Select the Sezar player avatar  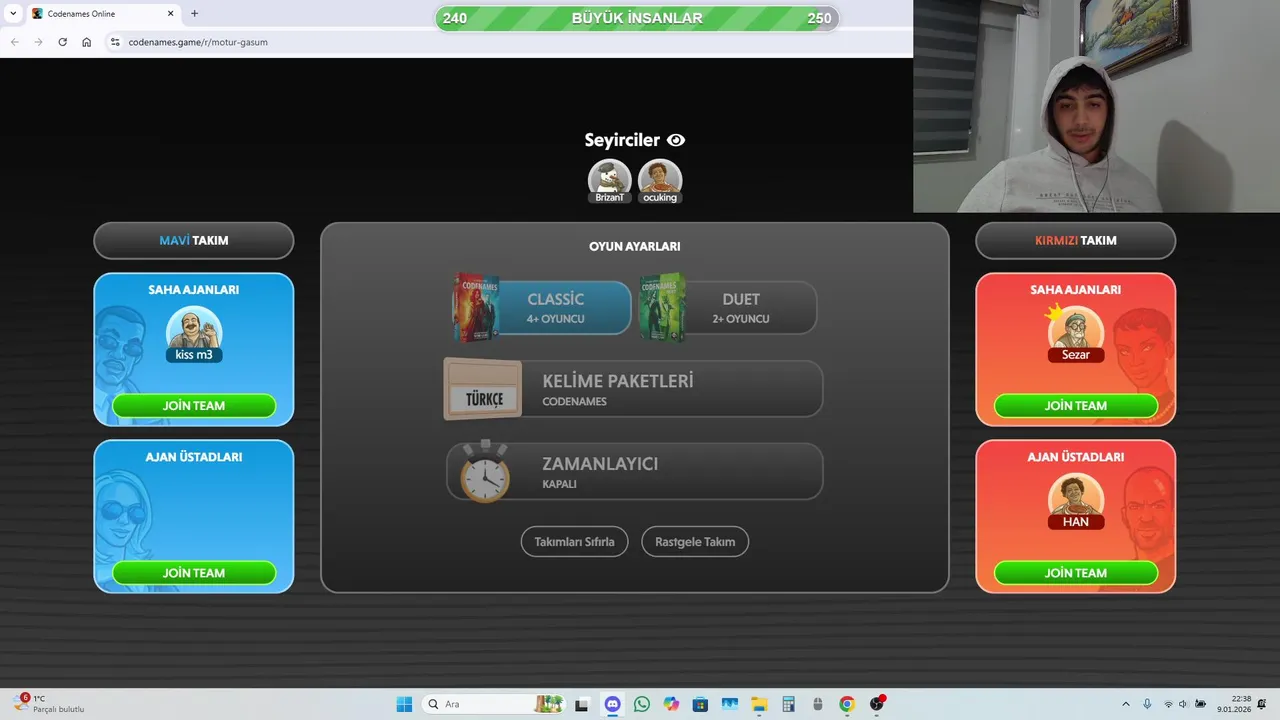1076,334
